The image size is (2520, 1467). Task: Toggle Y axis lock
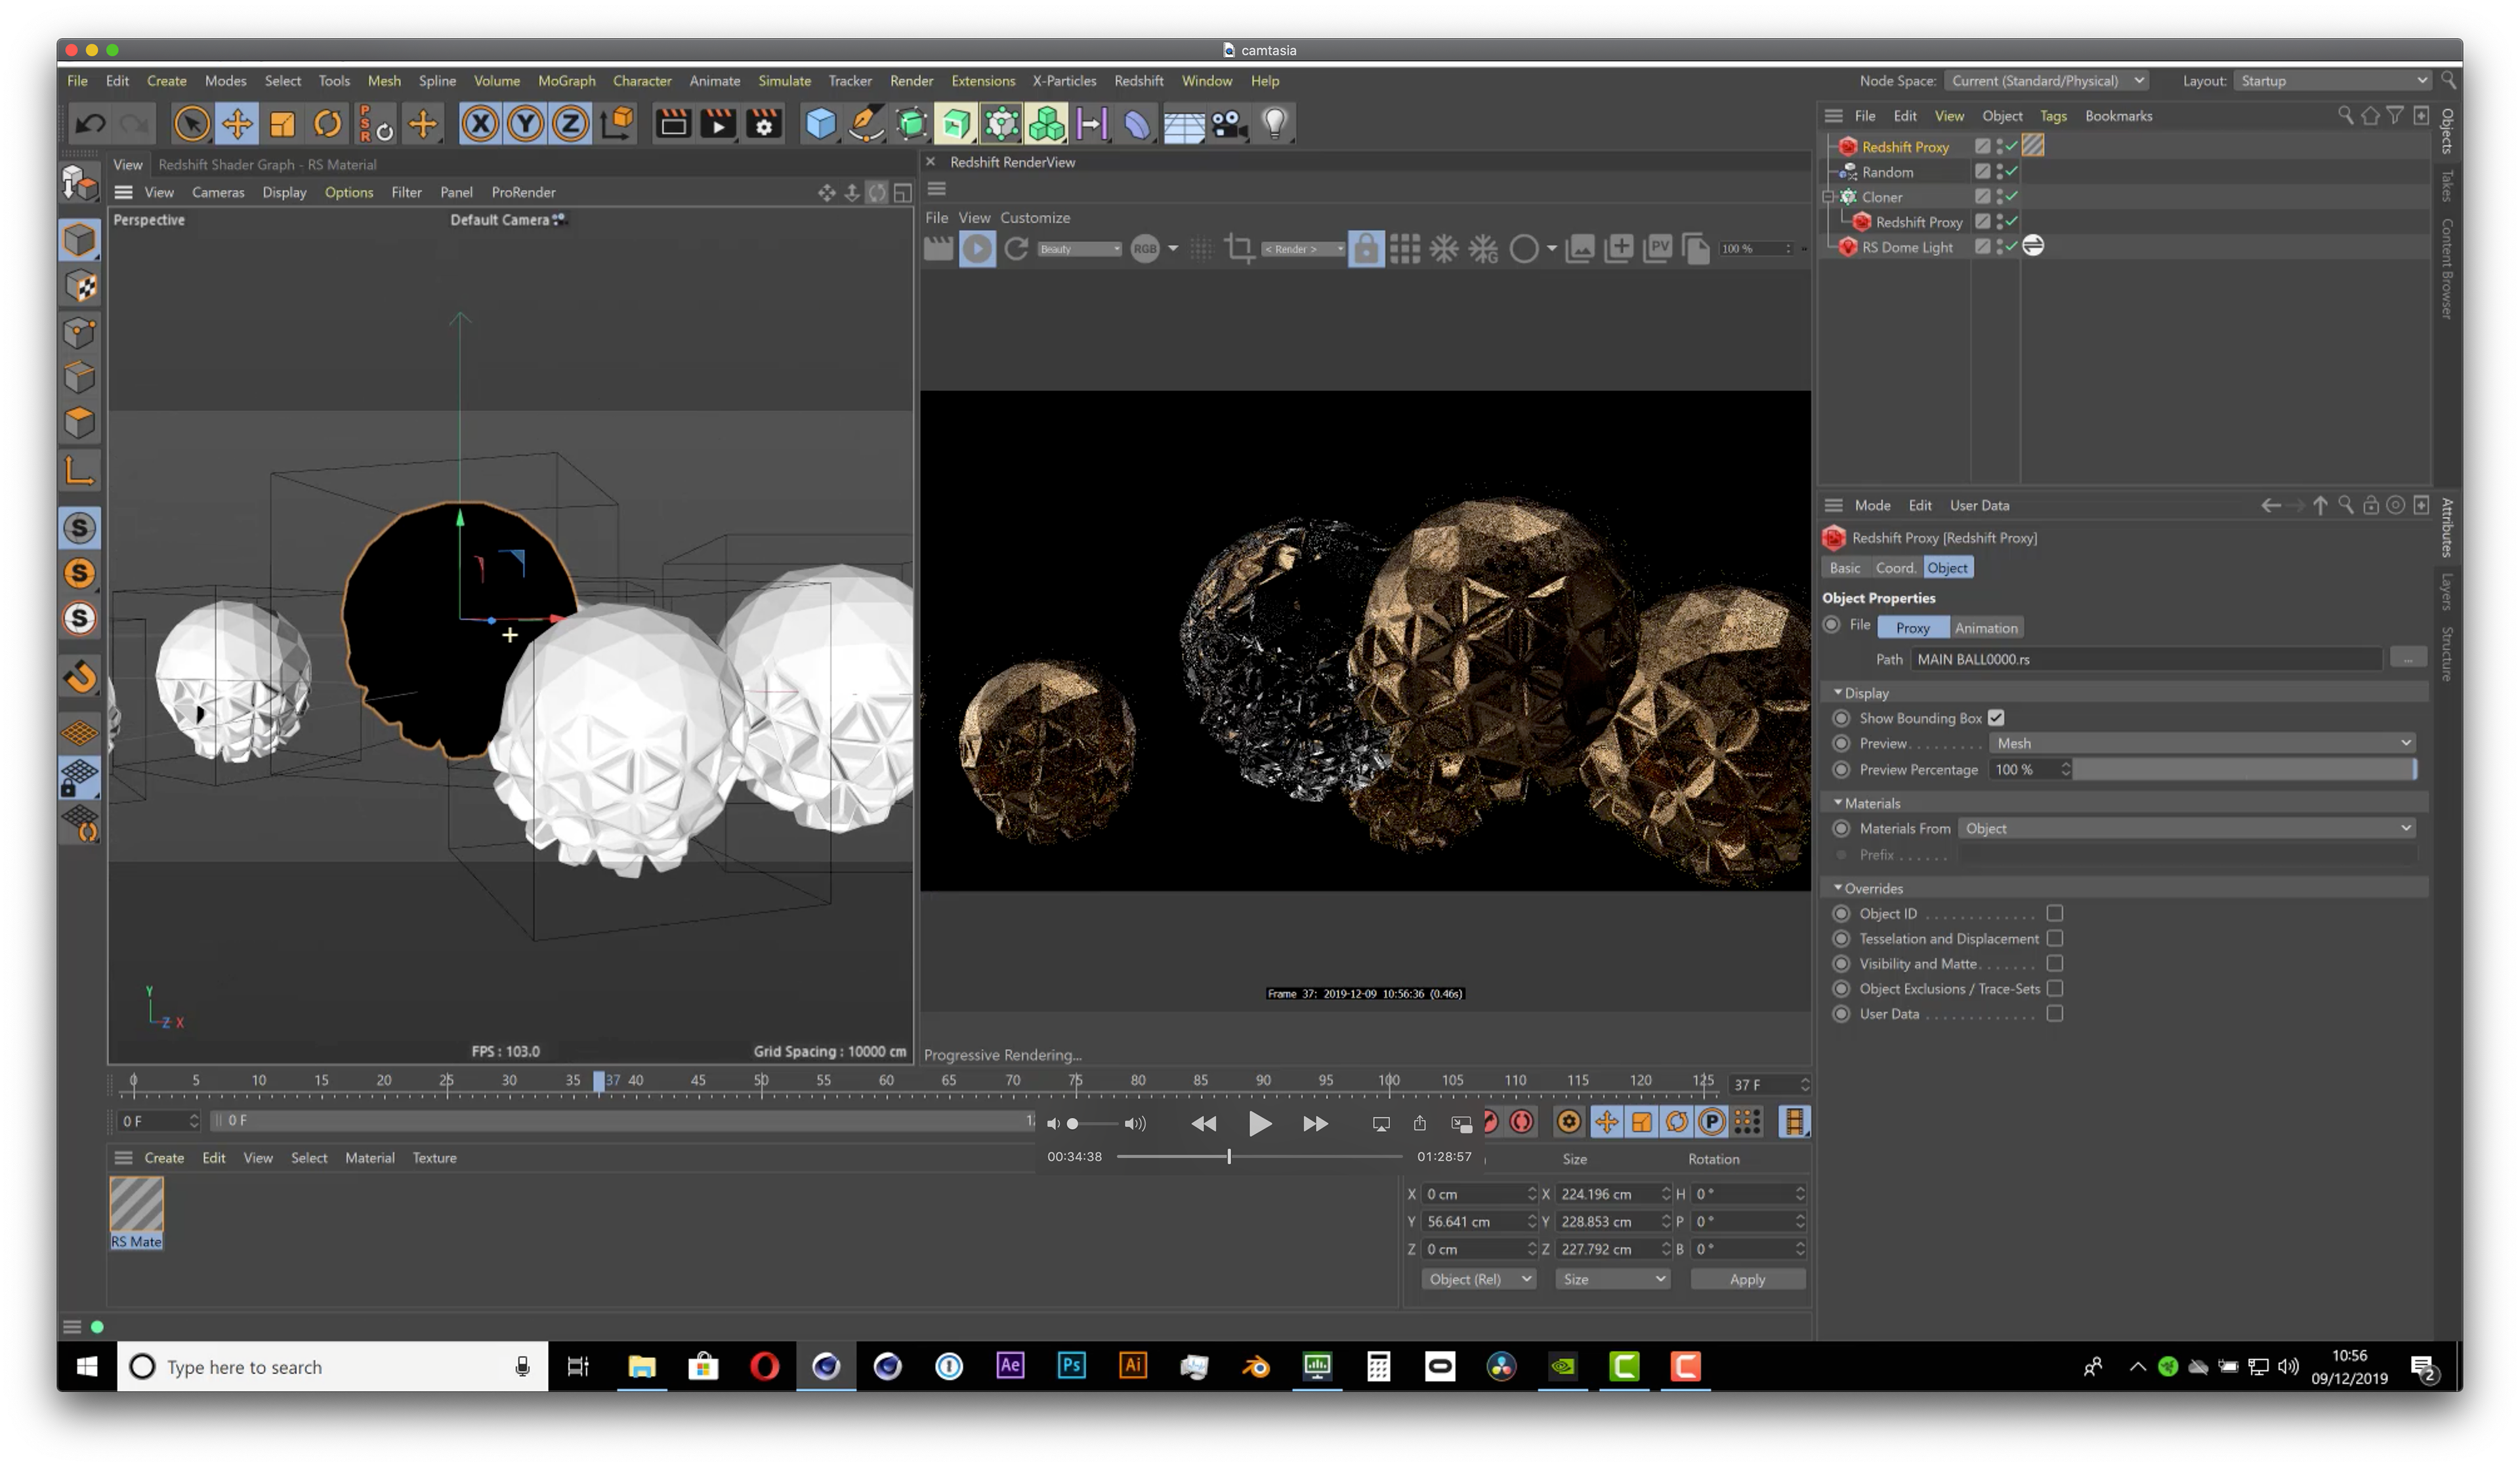click(525, 124)
